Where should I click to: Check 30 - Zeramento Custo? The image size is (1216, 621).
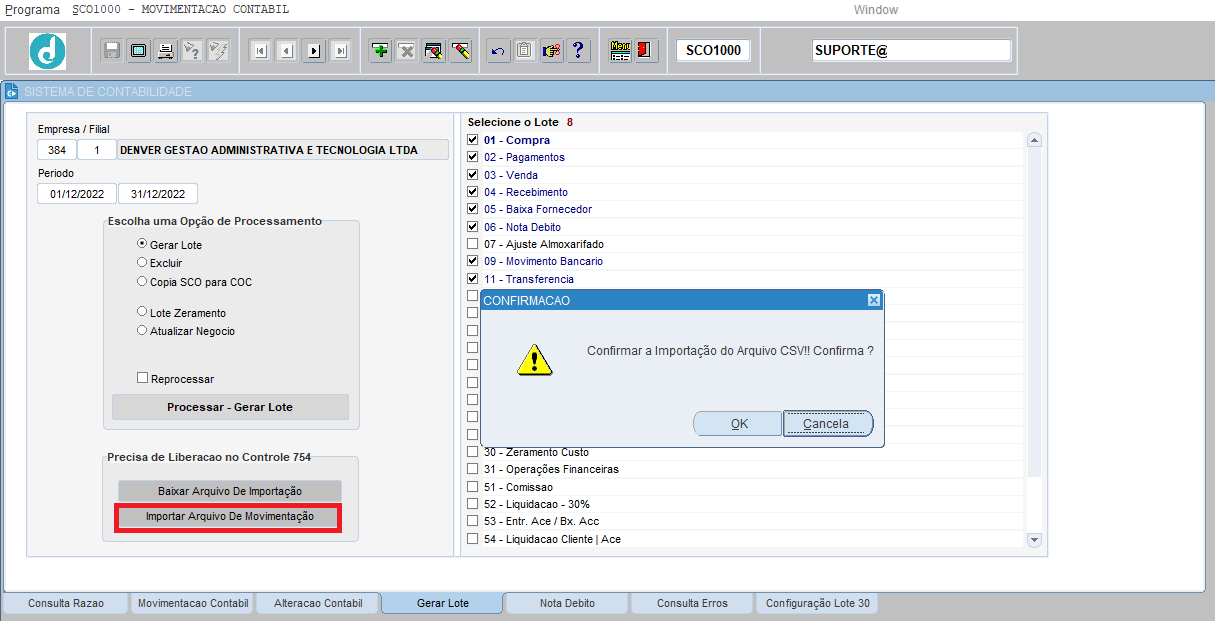coord(473,452)
